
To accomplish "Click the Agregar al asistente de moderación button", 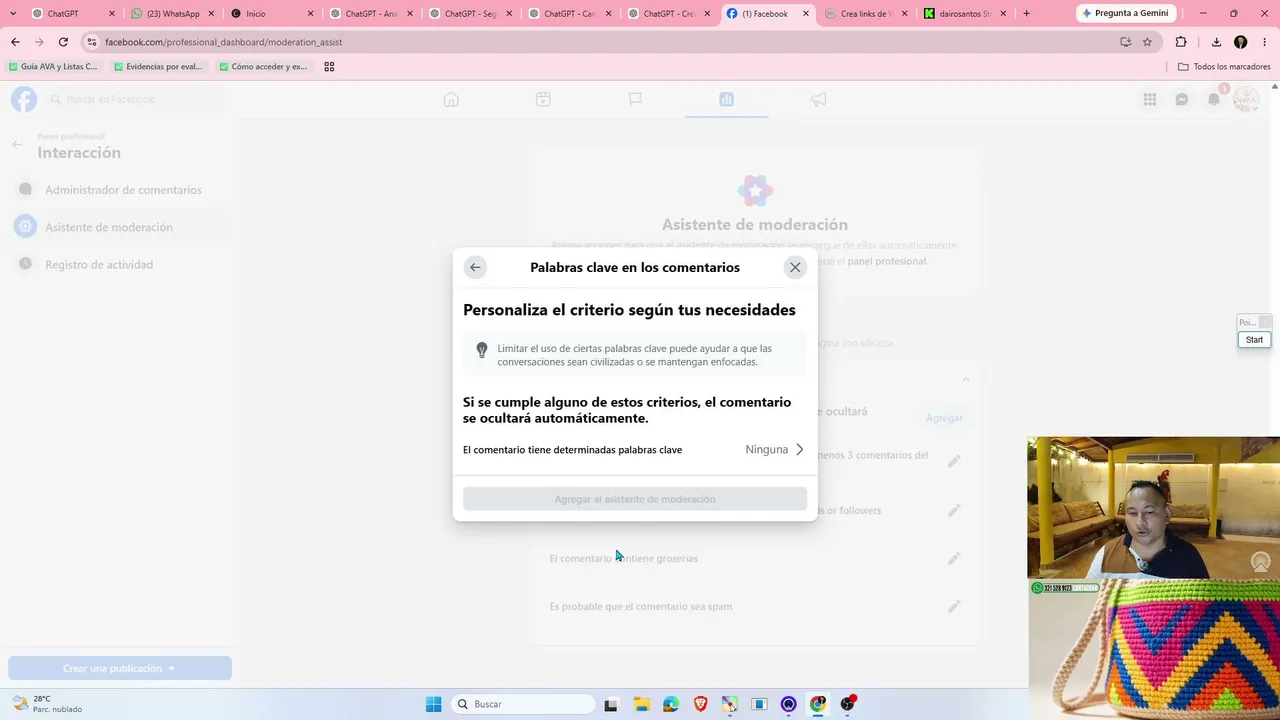I will coord(635,499).
